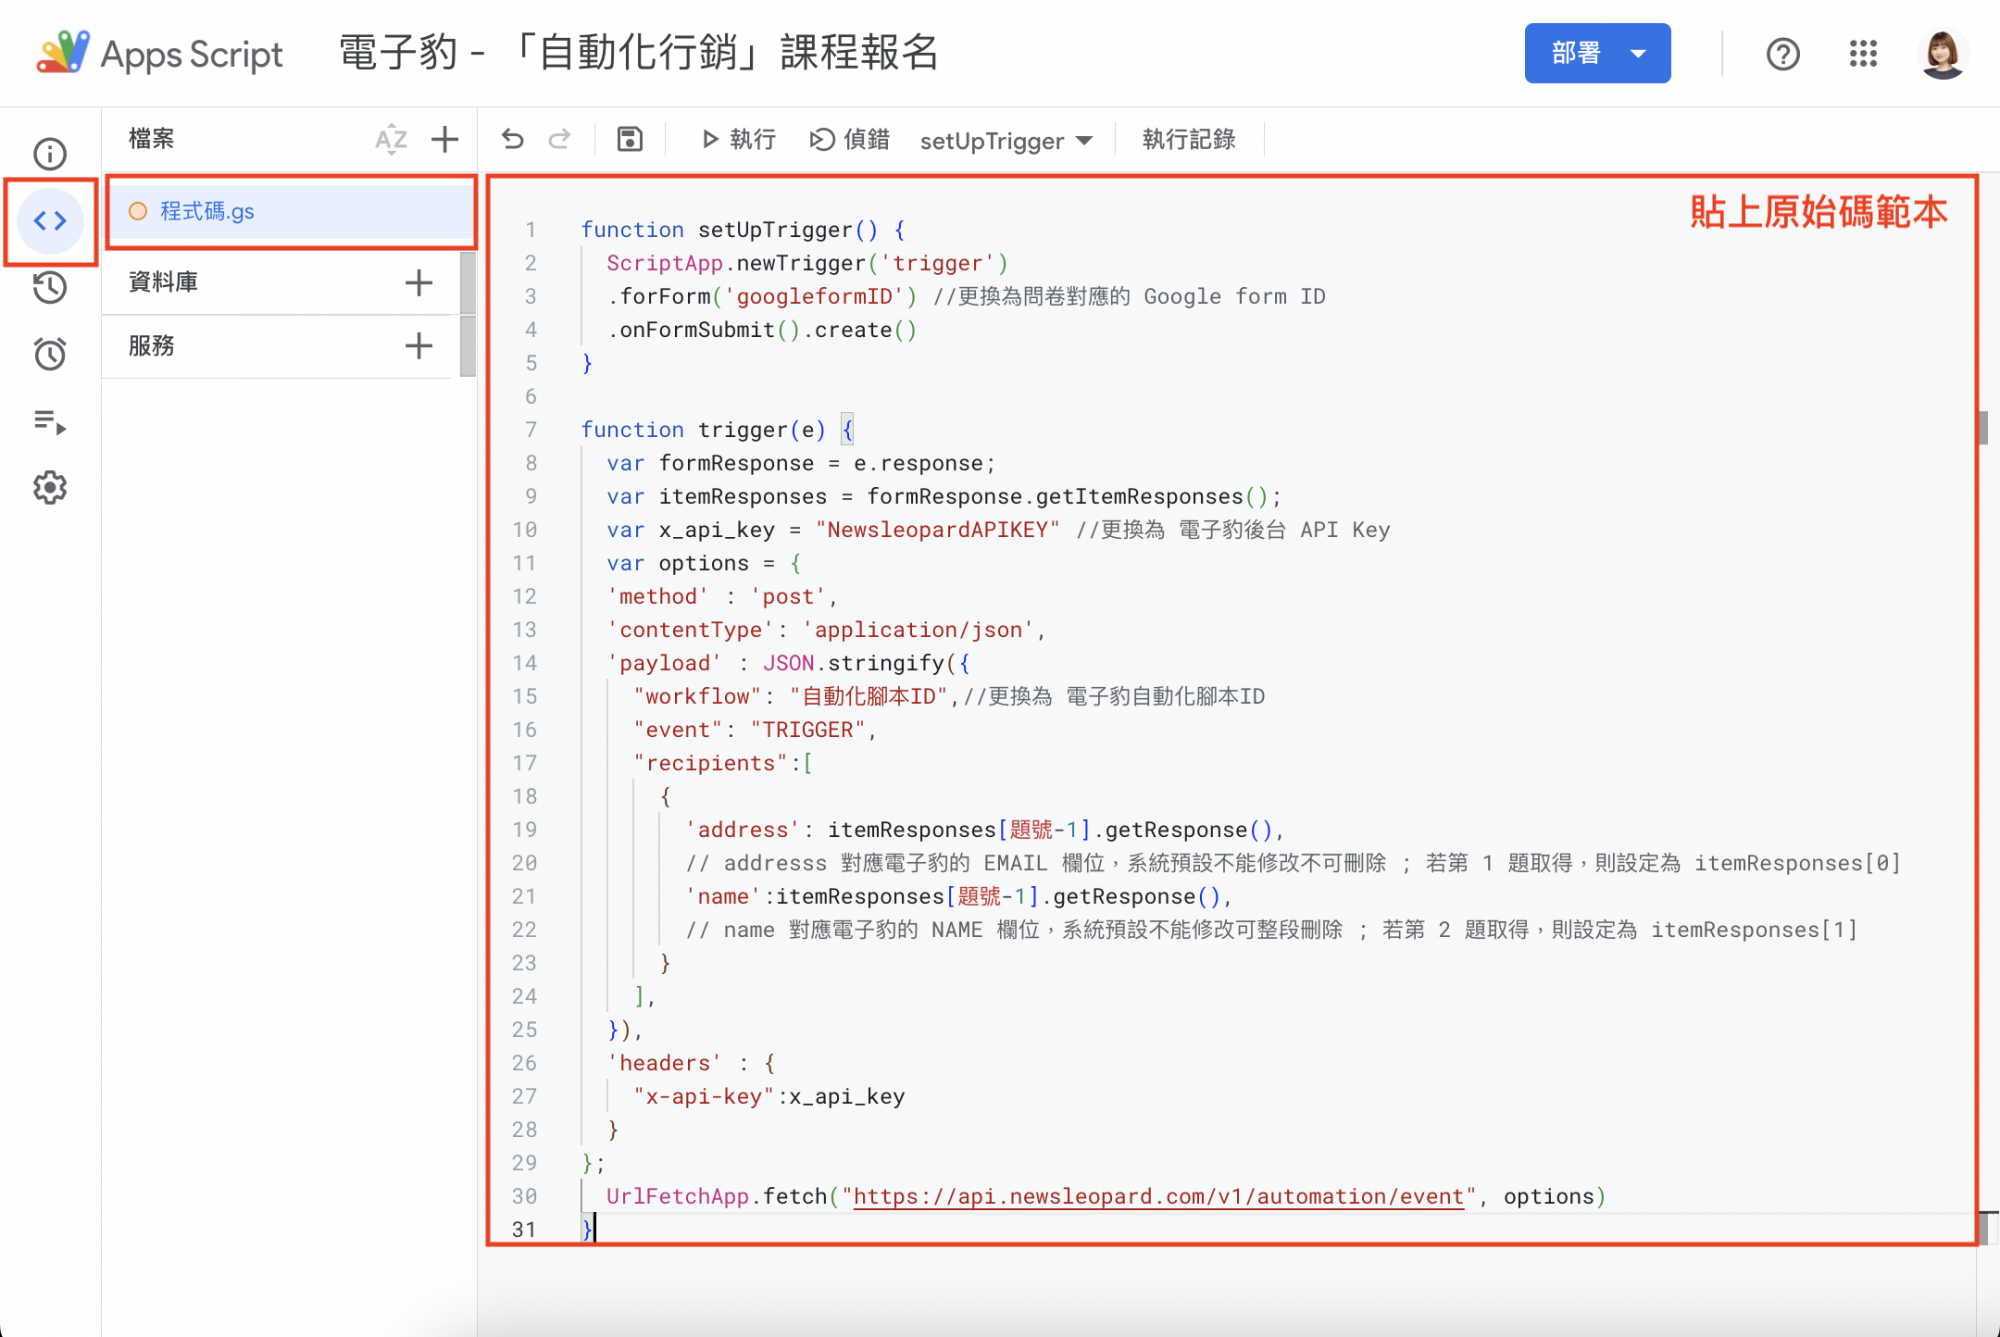Click 'address' key on line 19
The width and height of the screenshot is (2000, 1337).
coord(743,830)
